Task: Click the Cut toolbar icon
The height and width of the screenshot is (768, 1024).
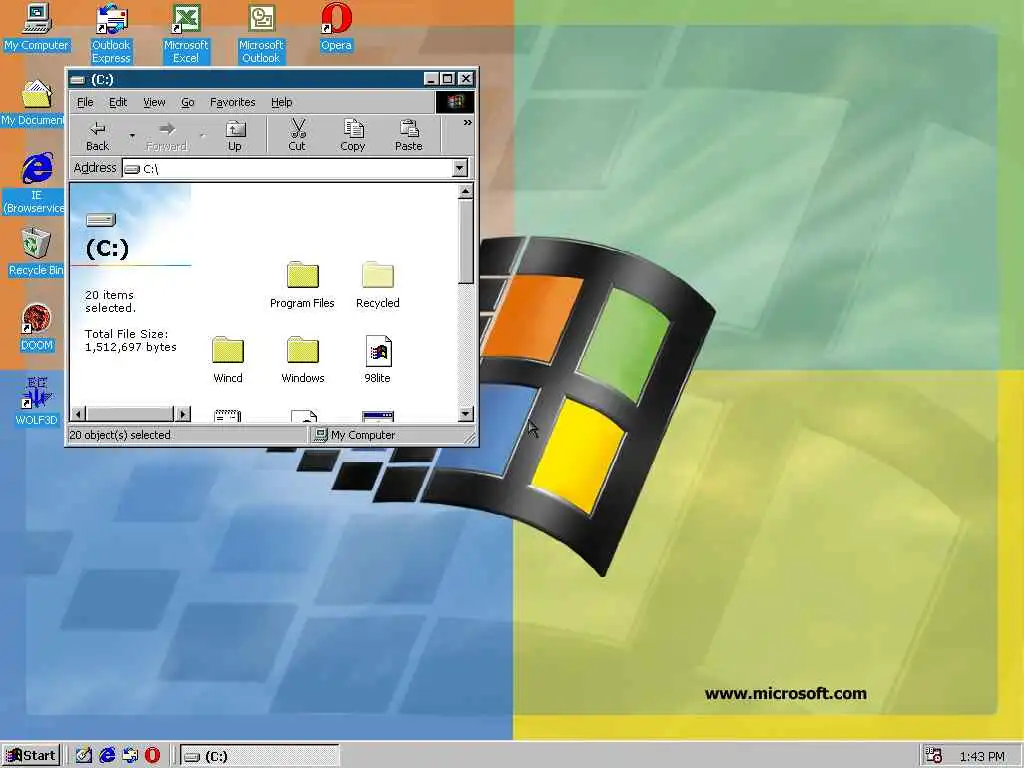Action: pos(297,136)
